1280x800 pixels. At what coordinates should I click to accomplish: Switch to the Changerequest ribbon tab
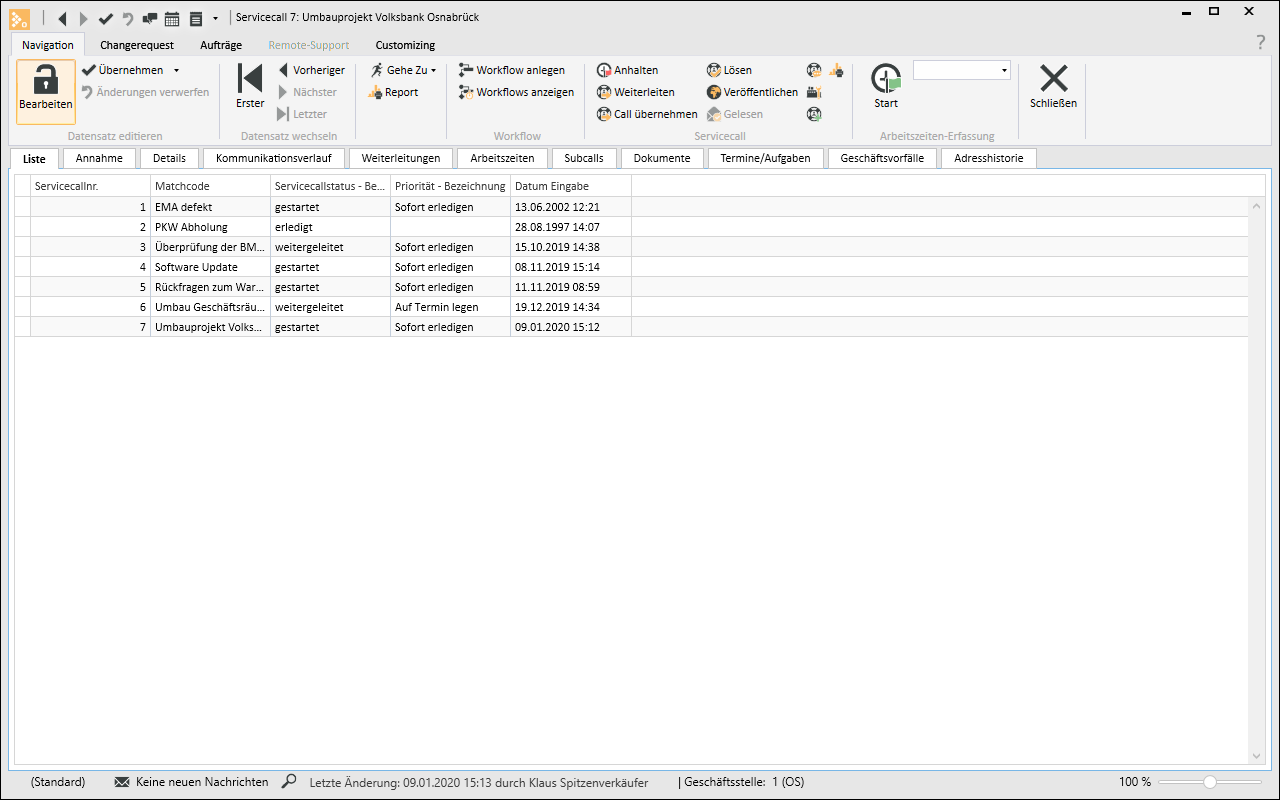pyautogui.click(x=137, y=45)
